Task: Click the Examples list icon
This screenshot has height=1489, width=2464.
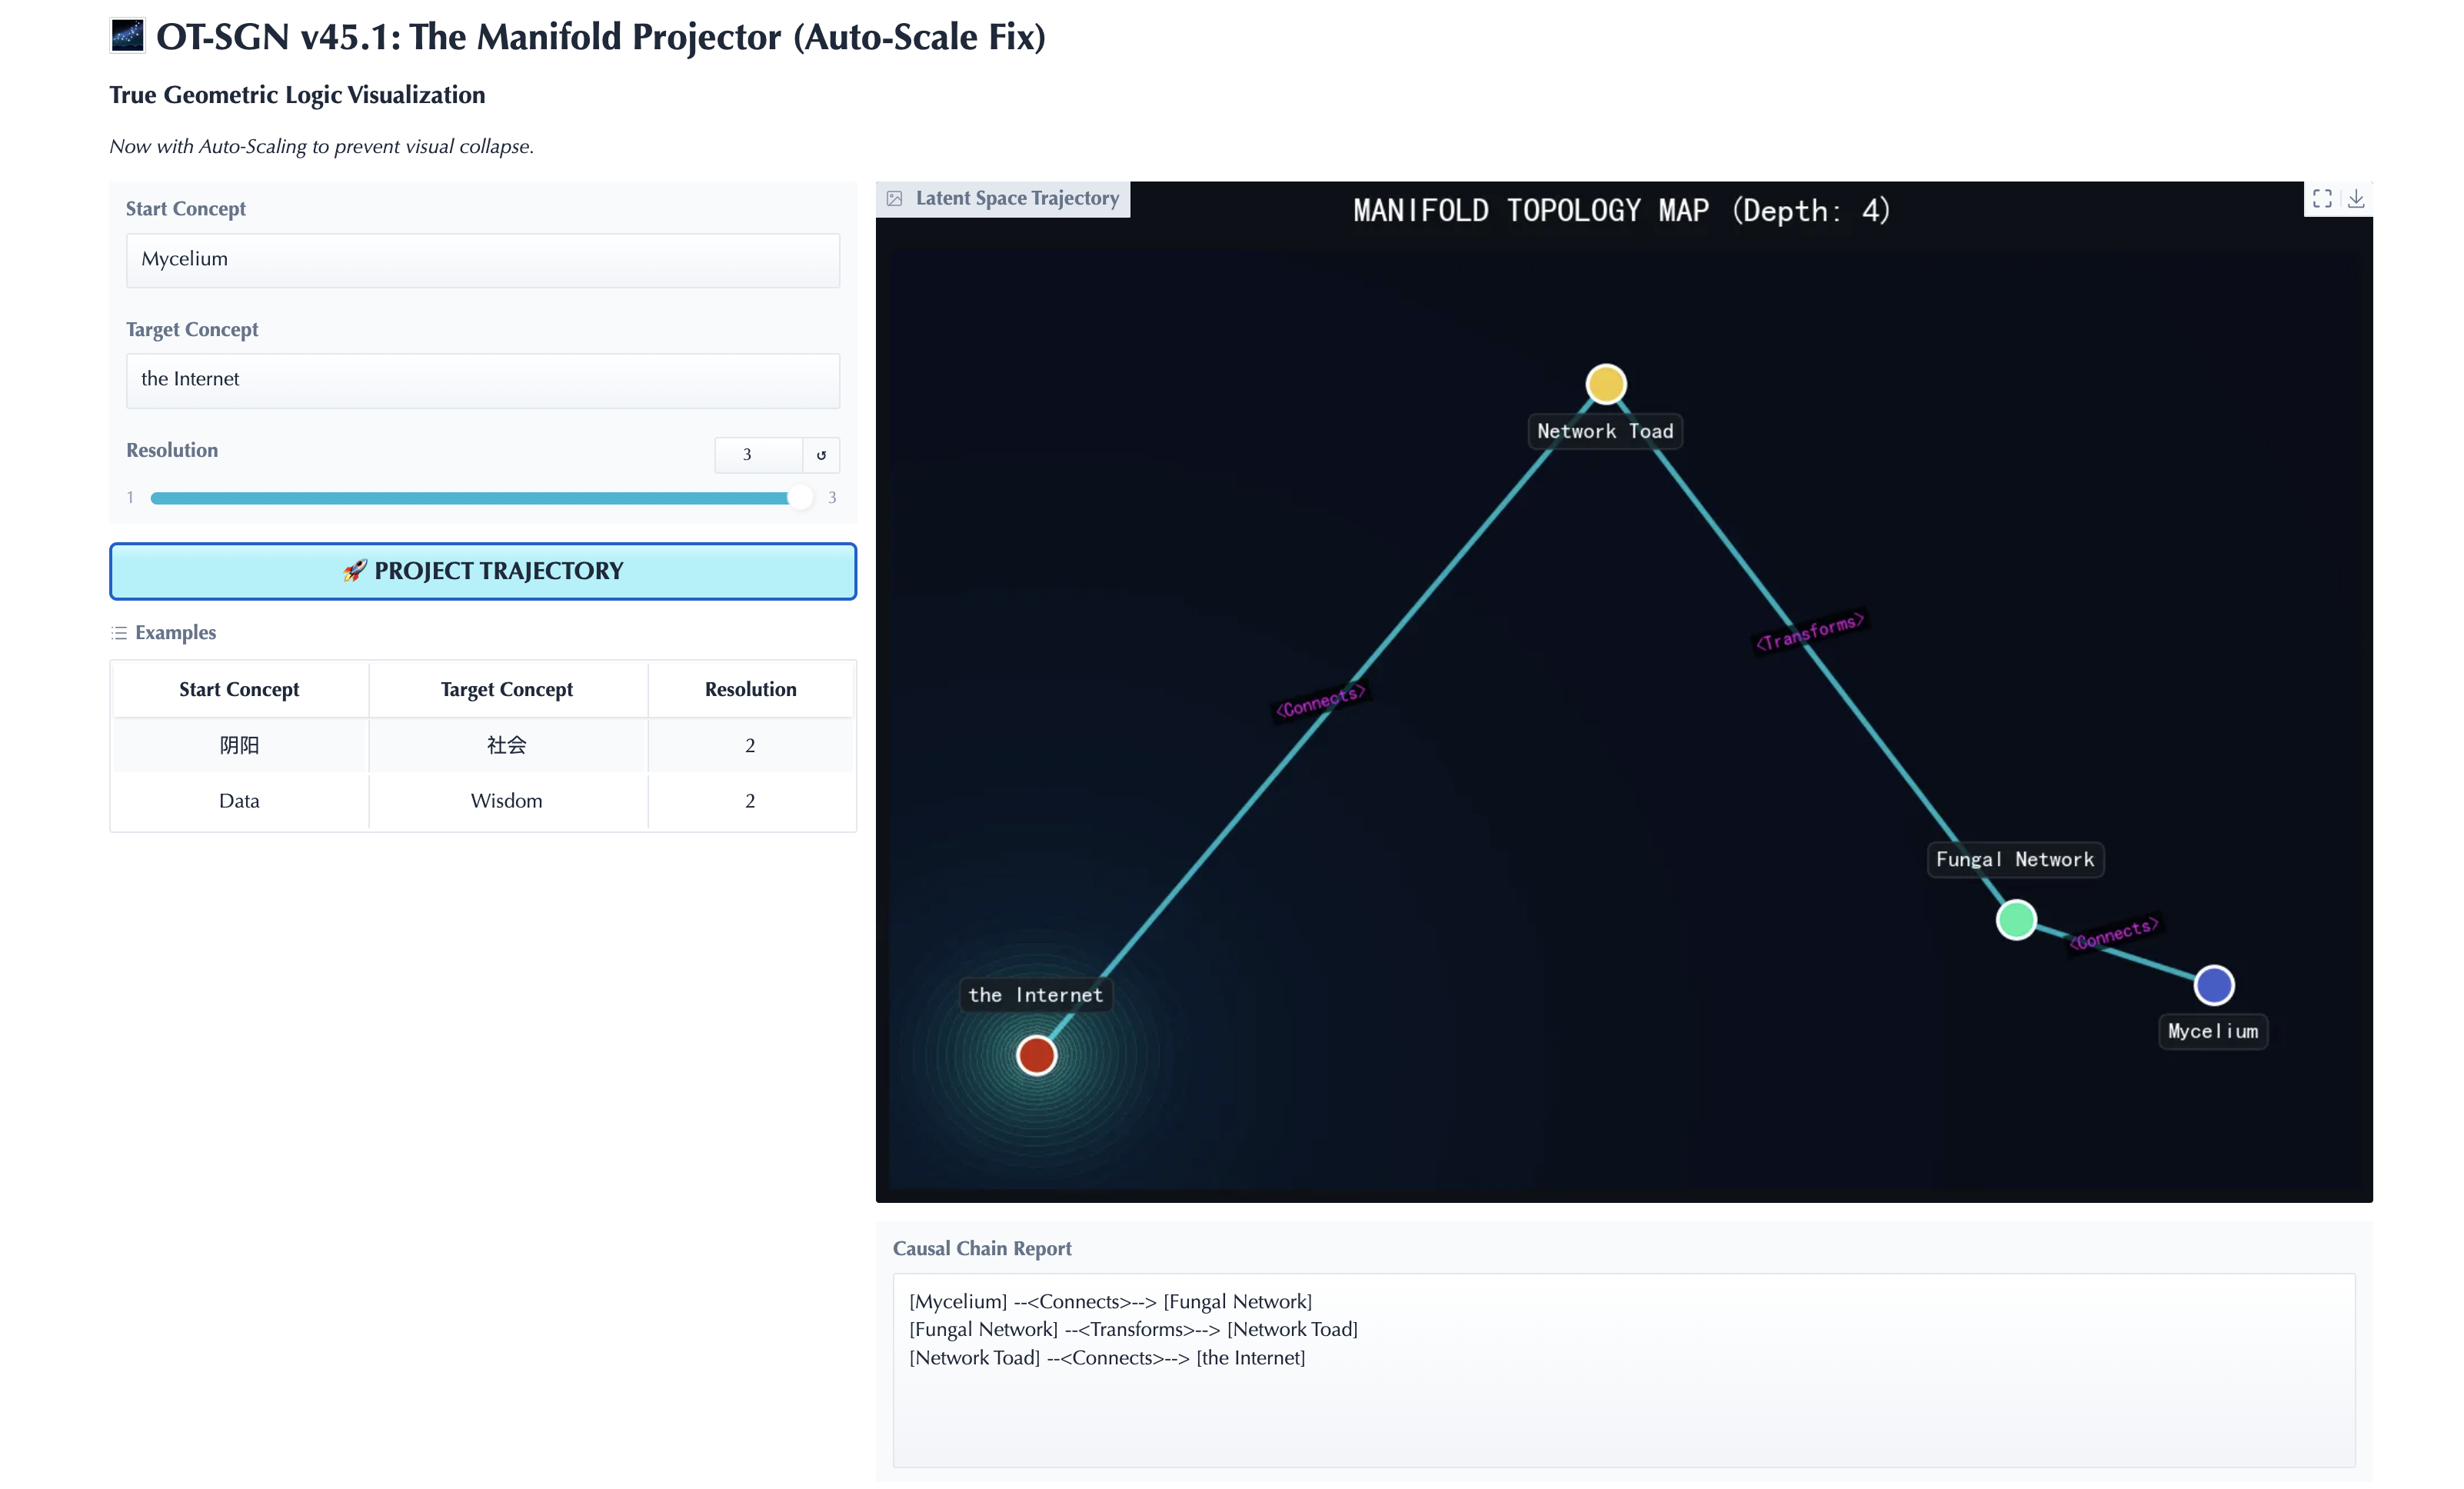Action: (x=119, y=633)
